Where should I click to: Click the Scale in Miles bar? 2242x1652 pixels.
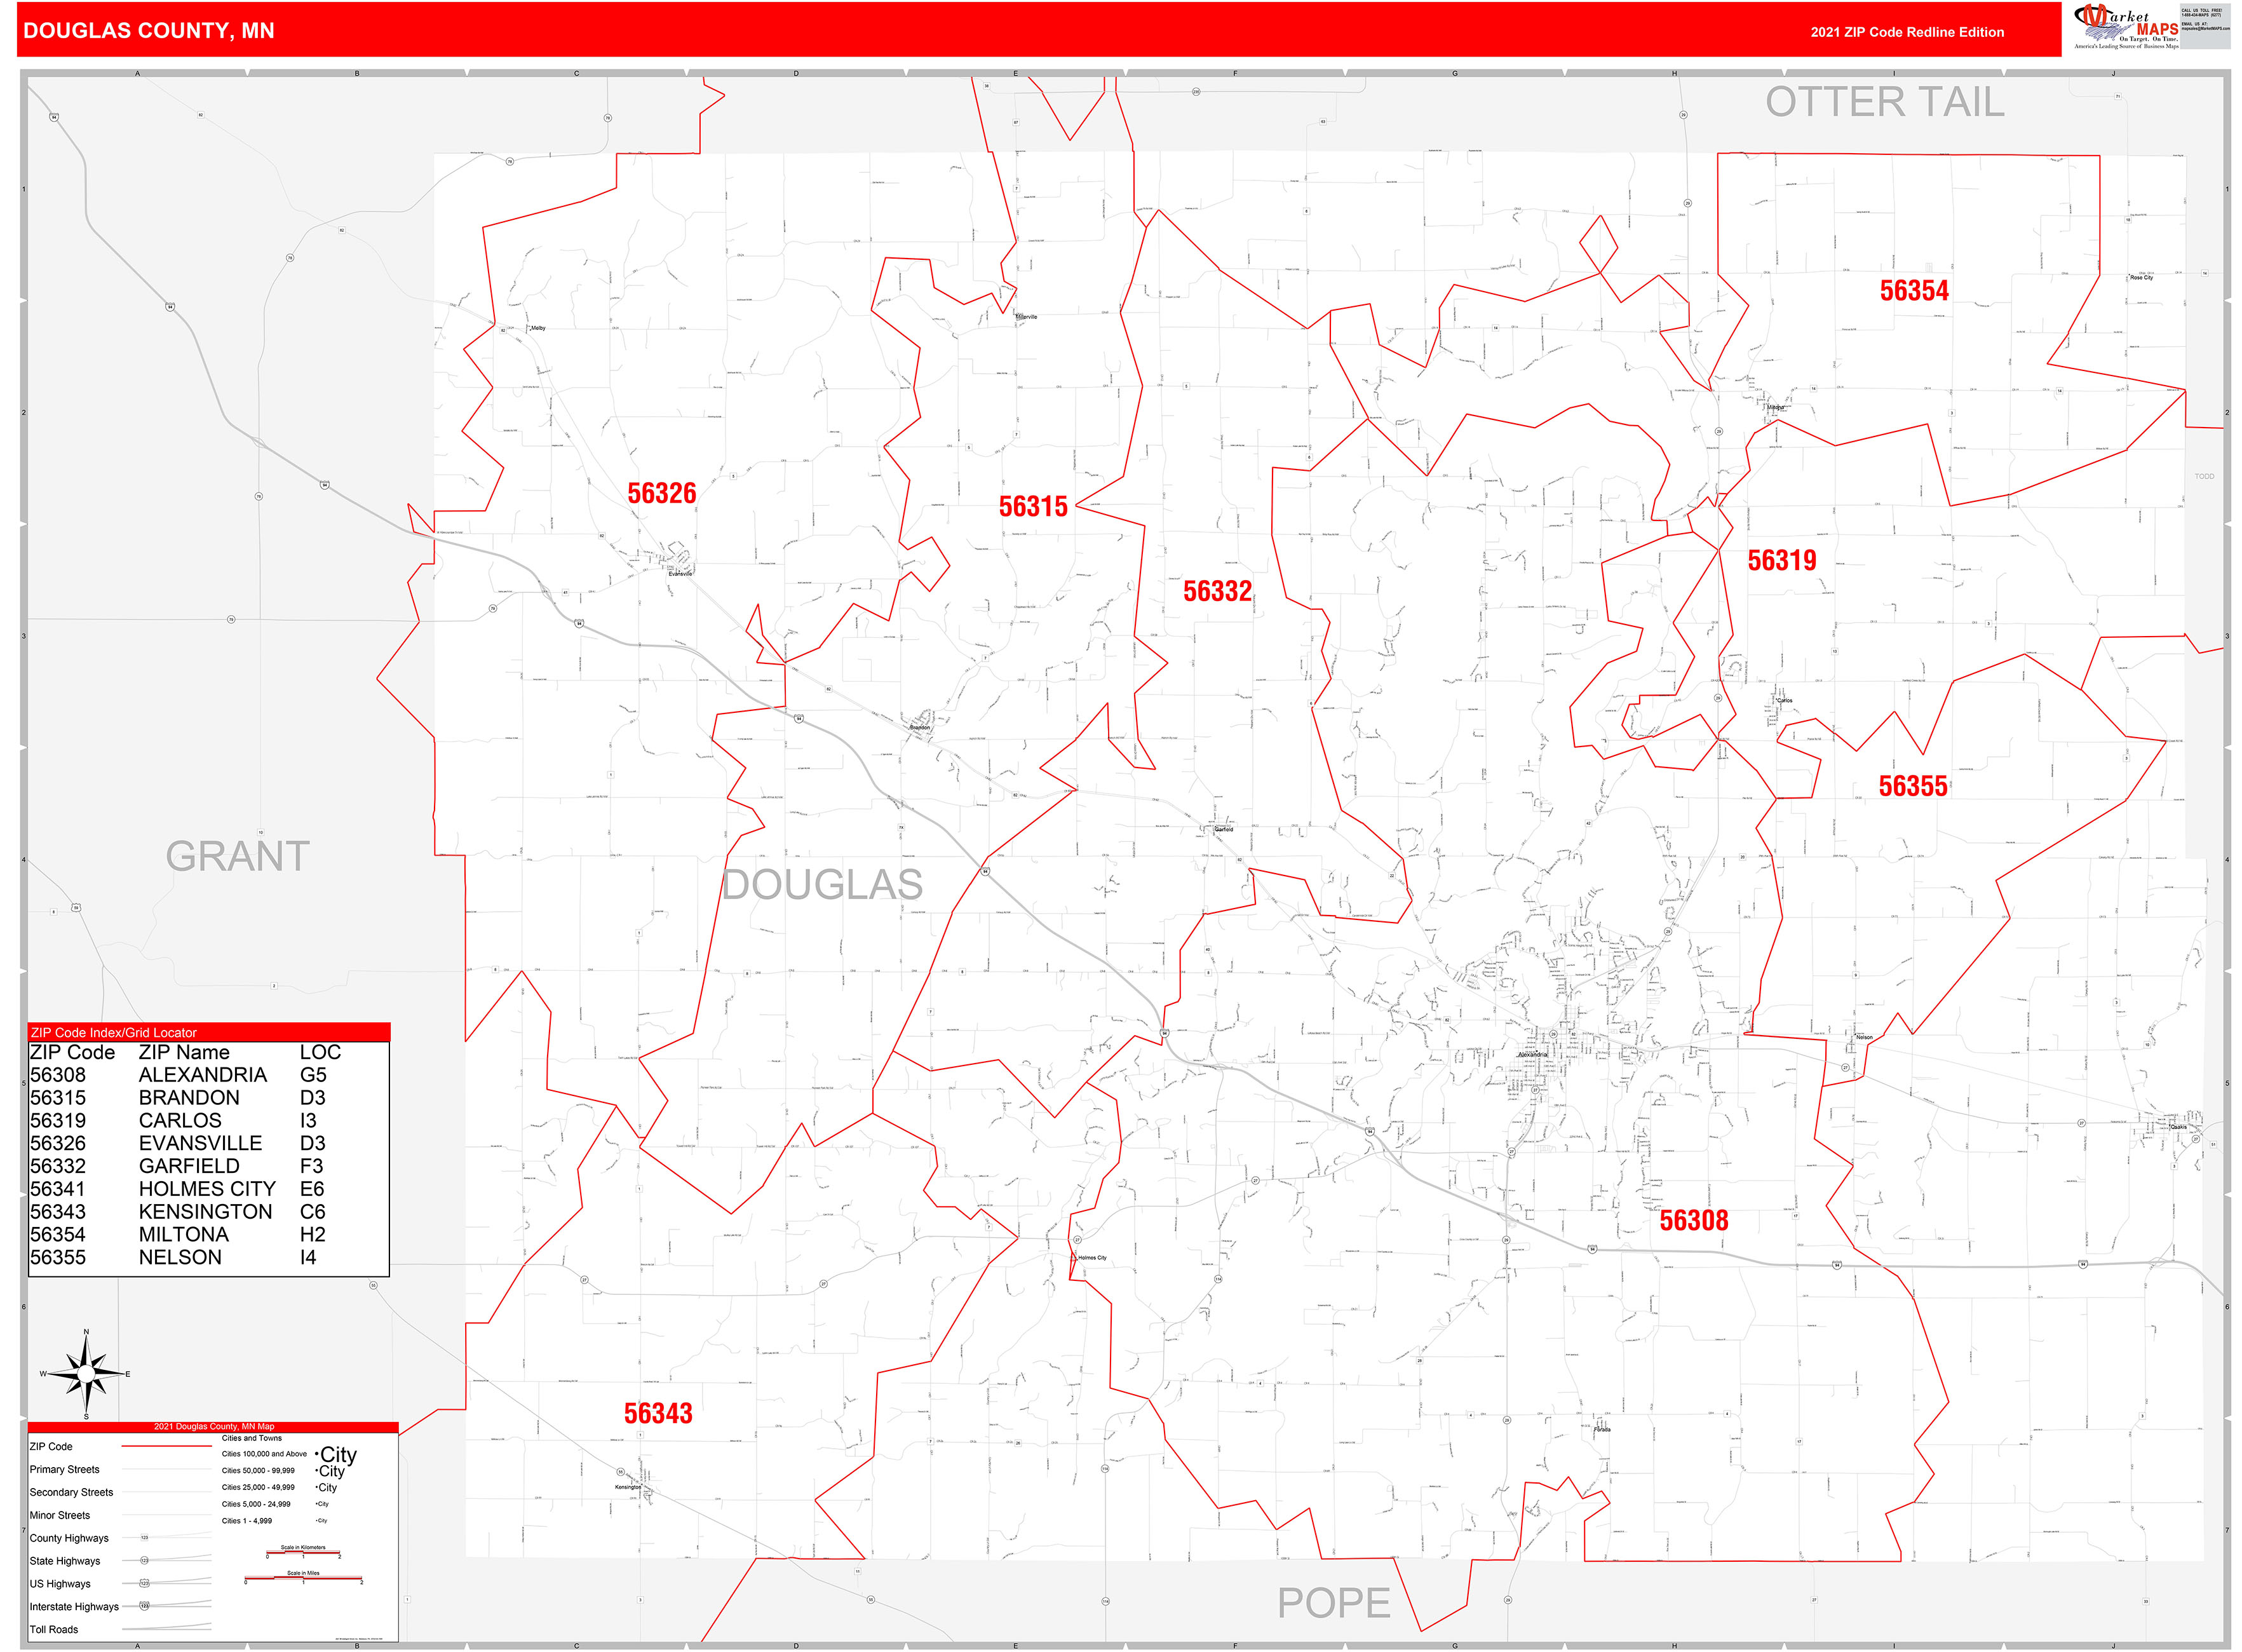[304, 1578]
